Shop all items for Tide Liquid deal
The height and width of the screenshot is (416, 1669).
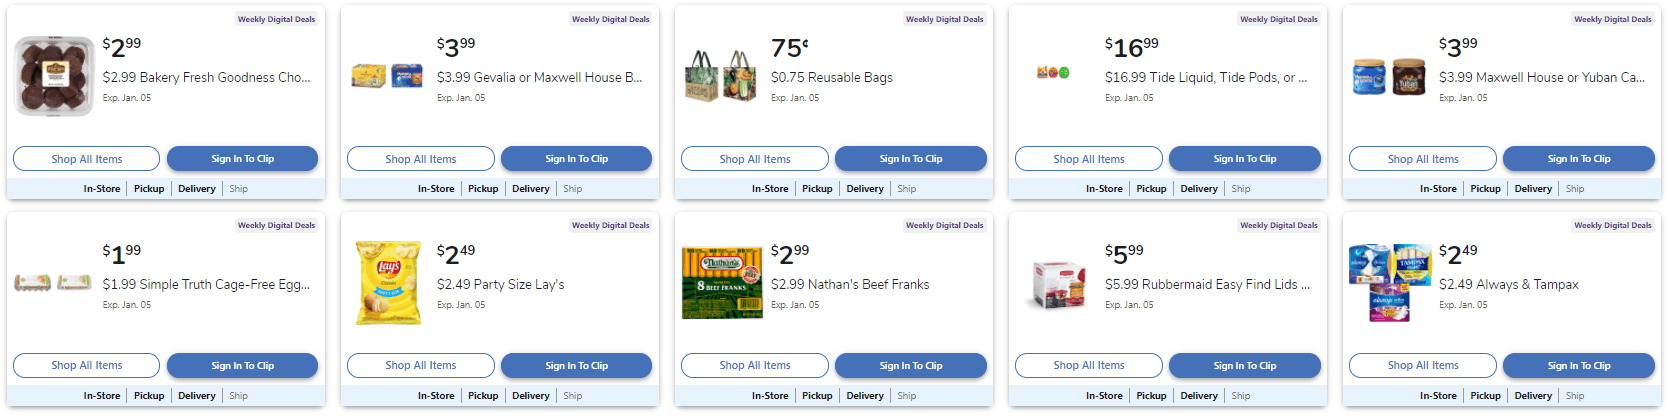pyautogui.click(x=1088, y=159)
